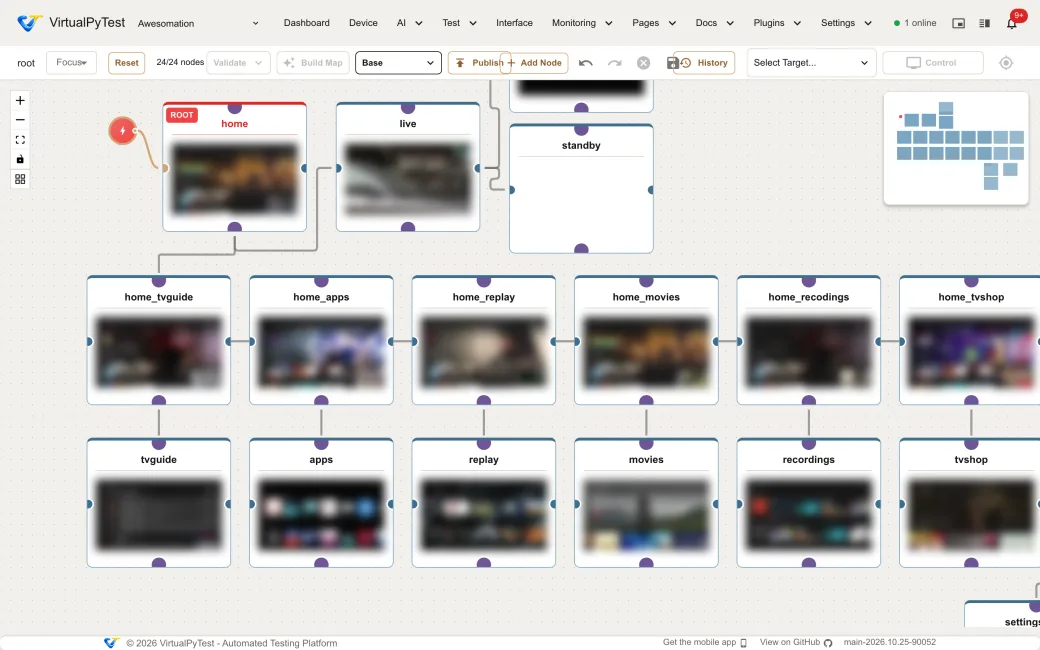This screenshot has width=1040, height=650.
Task: Open the Device page
Action: coord(363,23)
